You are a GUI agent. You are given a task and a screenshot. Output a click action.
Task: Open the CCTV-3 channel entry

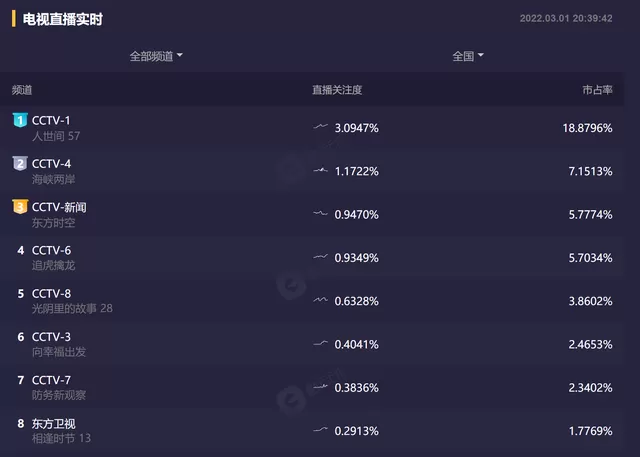point(312,344)
